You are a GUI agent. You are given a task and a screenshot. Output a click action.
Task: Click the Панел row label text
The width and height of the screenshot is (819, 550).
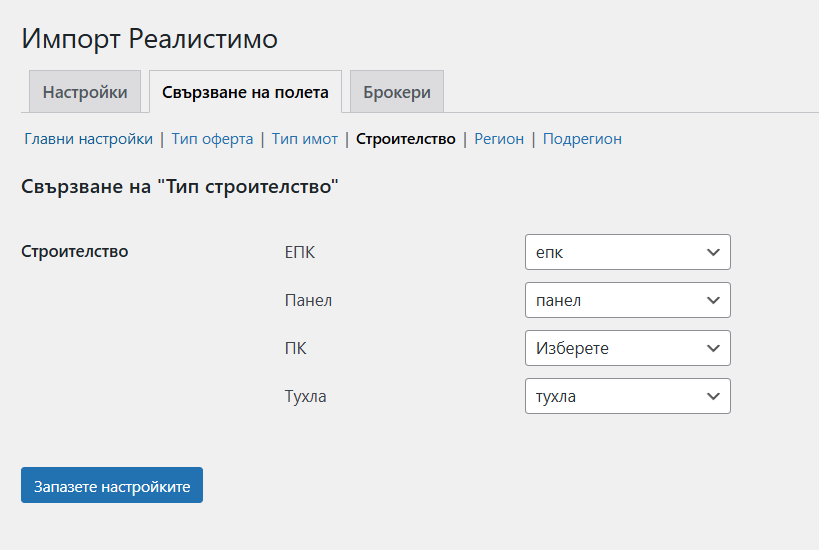[x=308, y=300]
